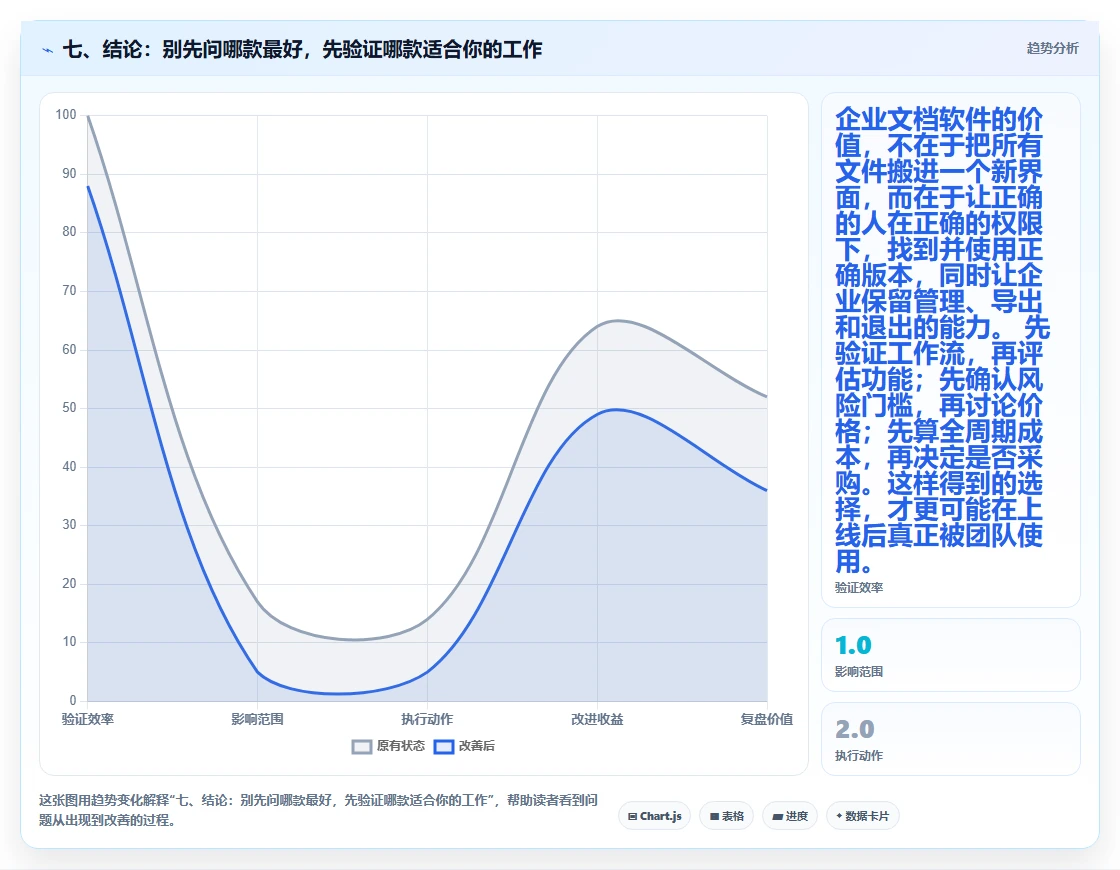The image size is (1120, 870).
Task: Click the icon inside the Chart.js chip
Action: click(632, 816)
